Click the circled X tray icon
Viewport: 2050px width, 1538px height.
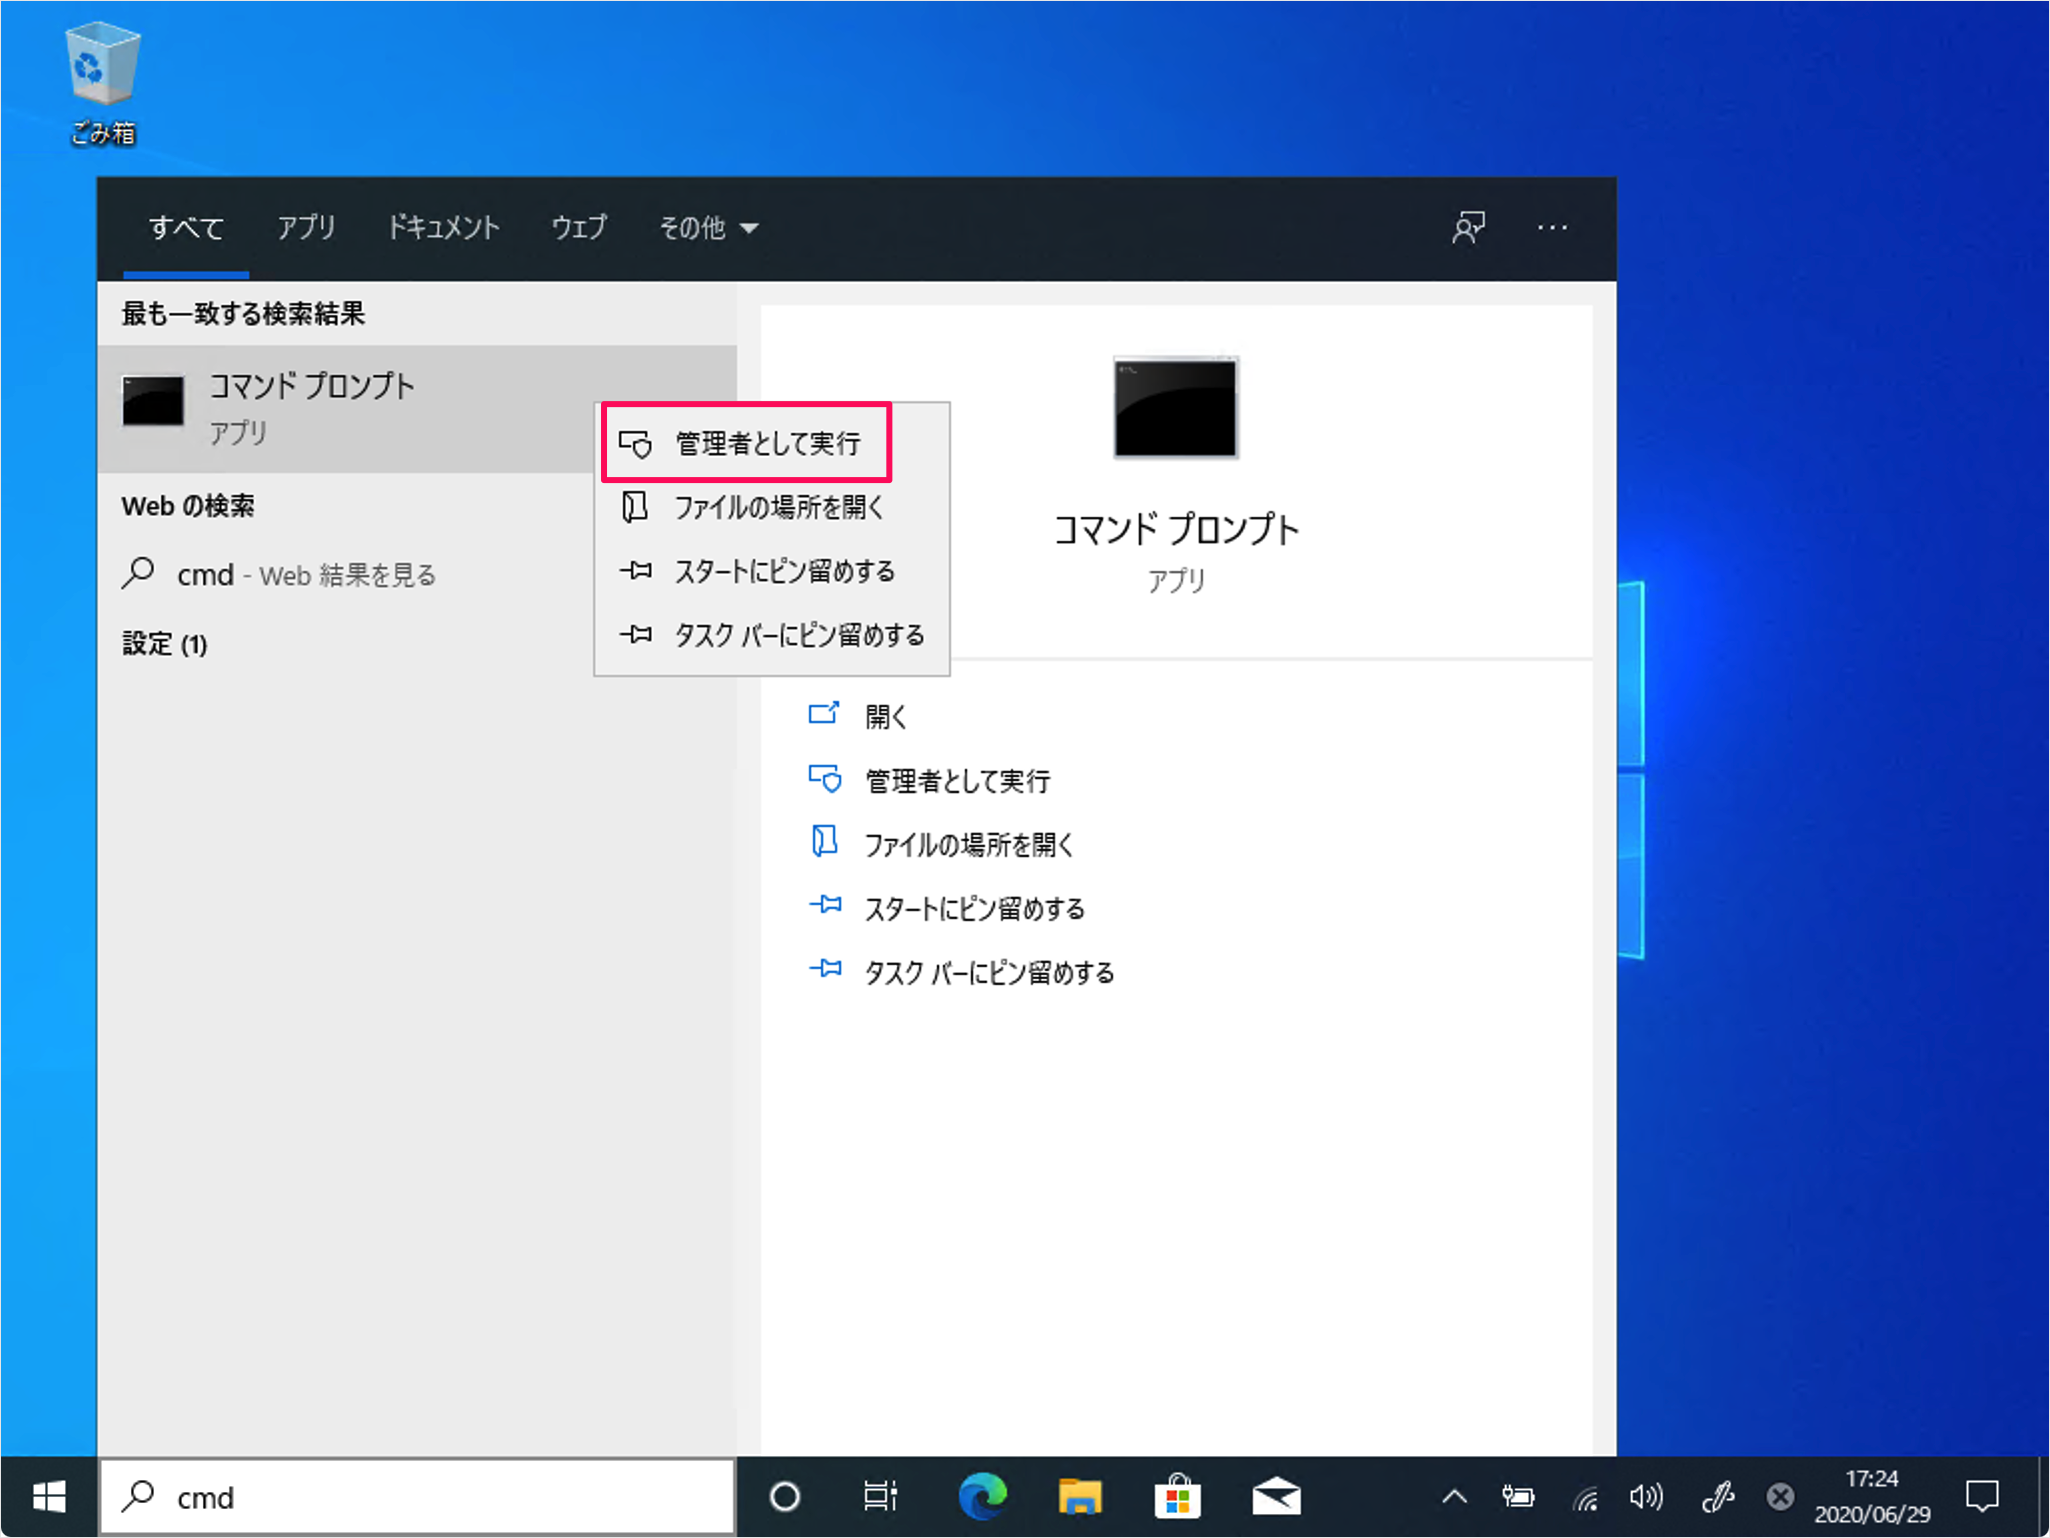pyautogui.click(x=1780, y=1497)
